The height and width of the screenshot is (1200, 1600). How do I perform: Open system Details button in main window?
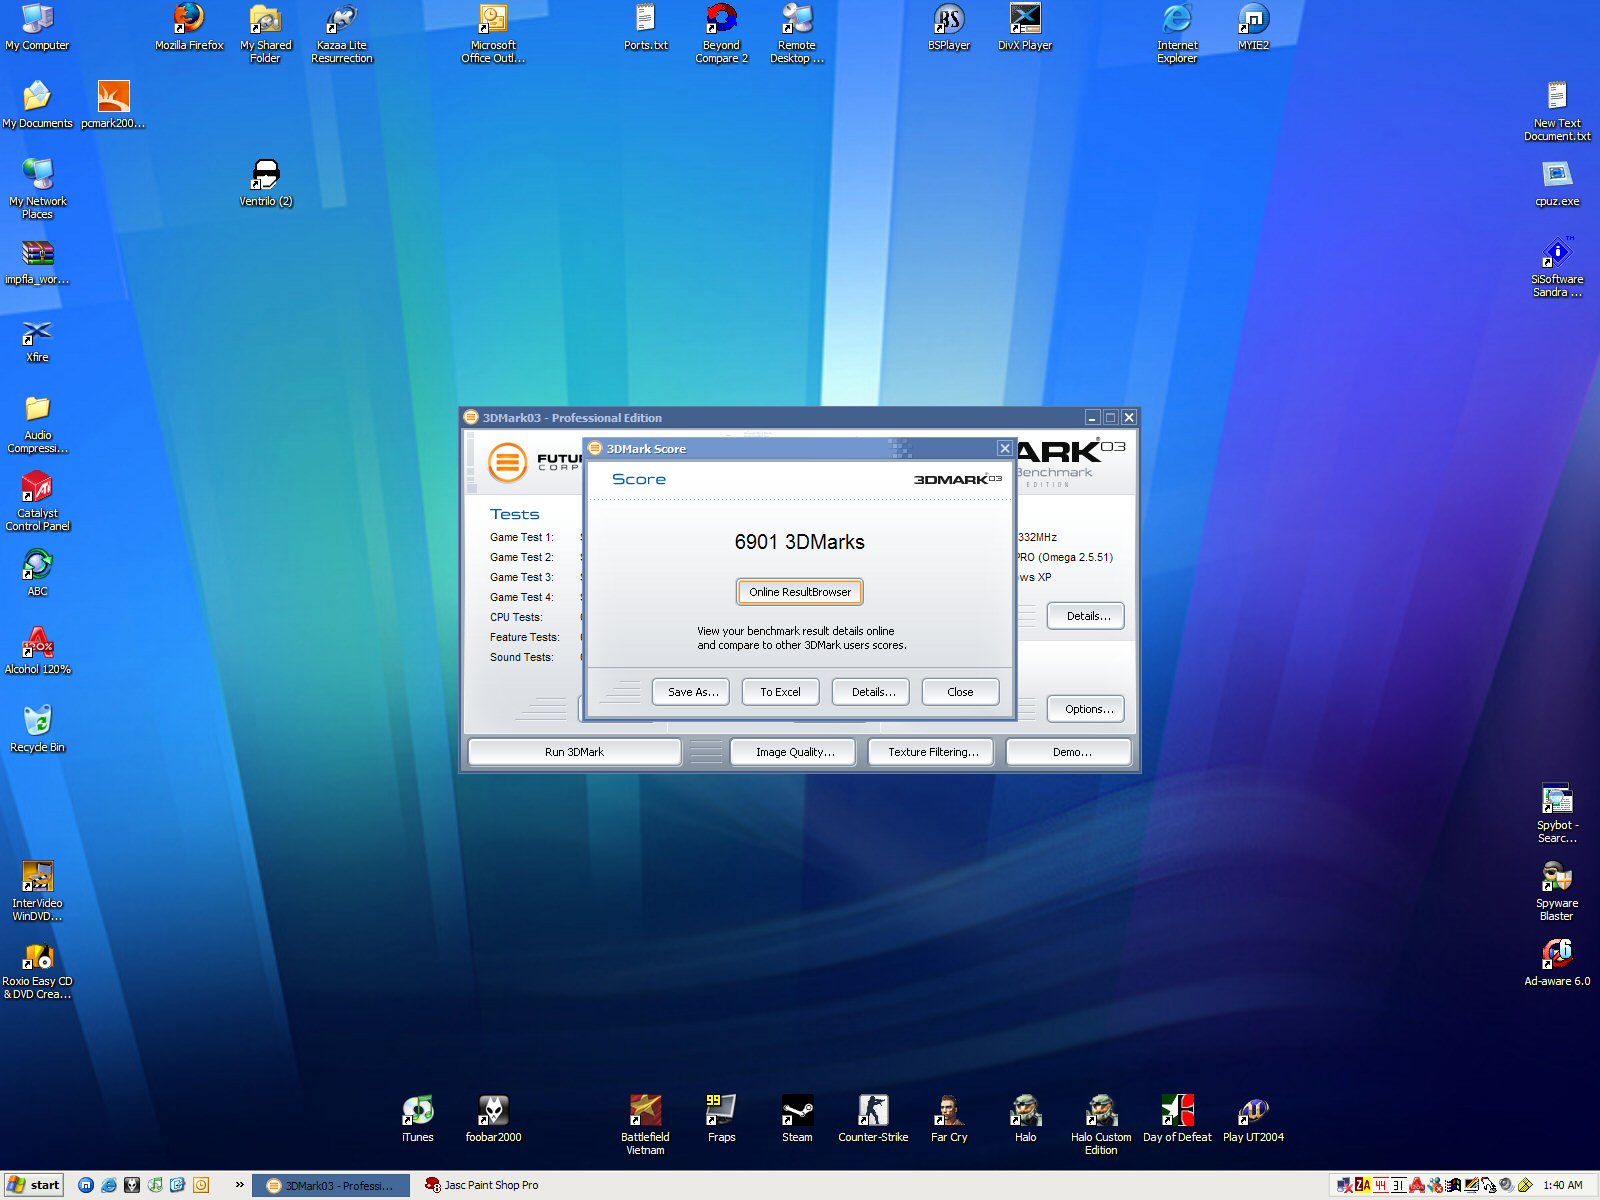(1087, 616)
